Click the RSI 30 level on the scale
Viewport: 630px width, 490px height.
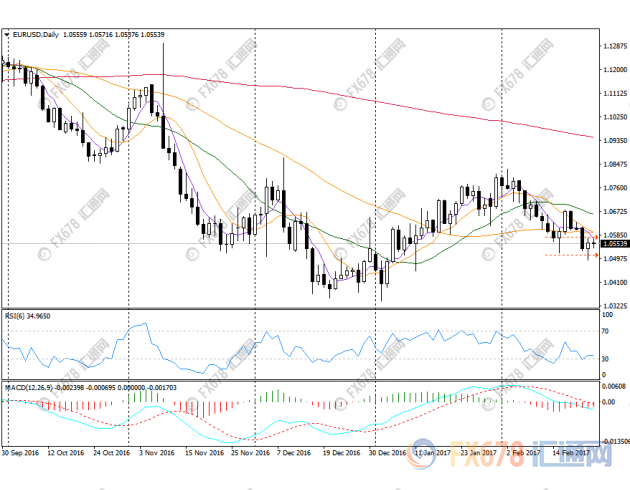click(x=607, y=358)
